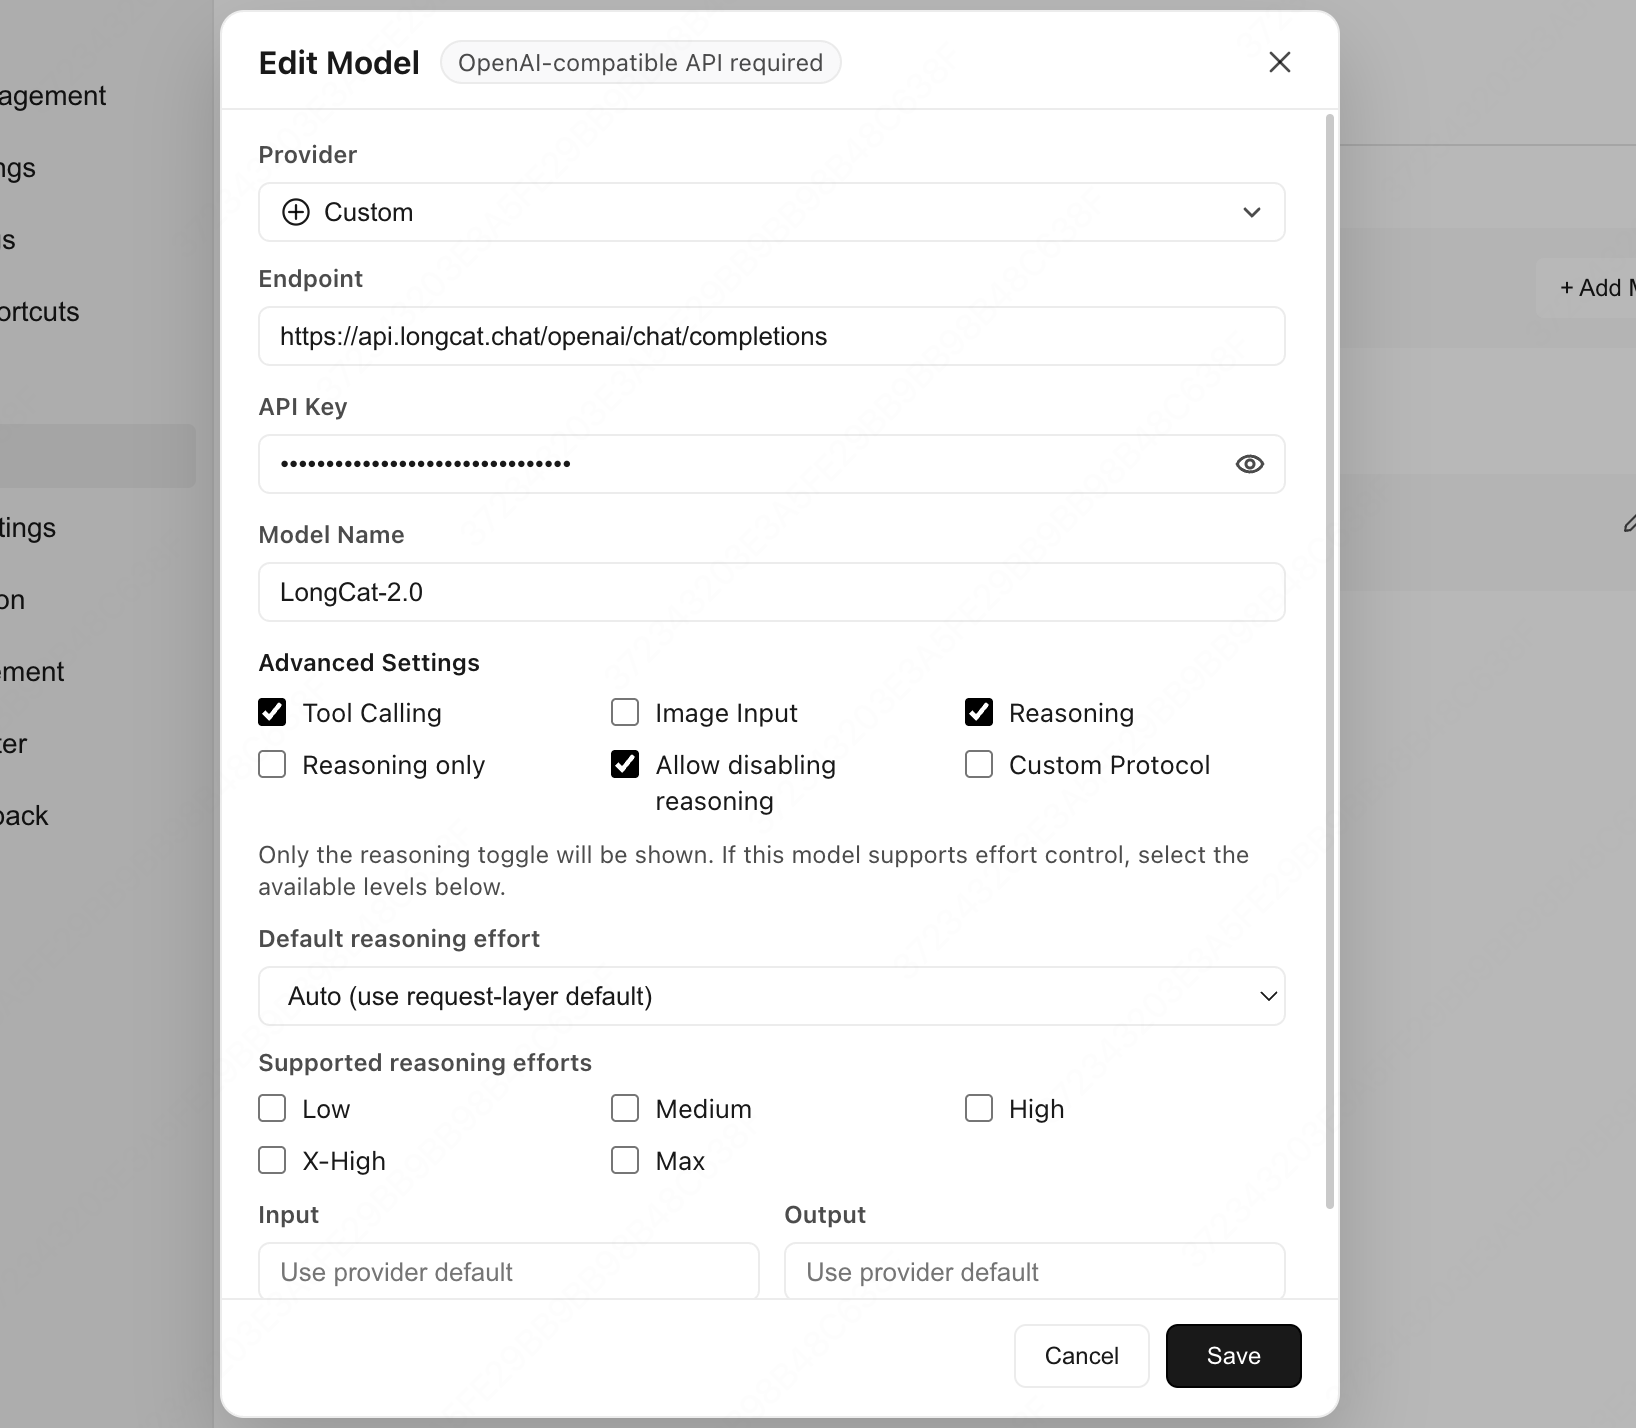Image resolution: width=1636 pixels, height=1428 pixels.
Task: Click the Endpoint URL field
Action: pos(771,336)
